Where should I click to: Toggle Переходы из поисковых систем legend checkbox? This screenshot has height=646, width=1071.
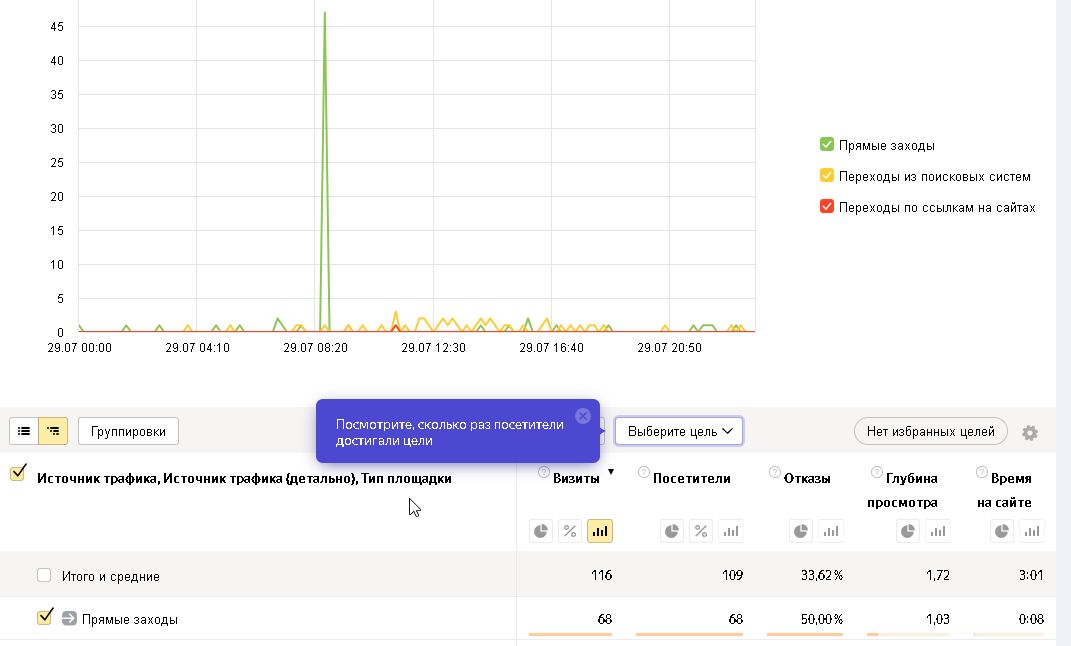click(826, 175)
